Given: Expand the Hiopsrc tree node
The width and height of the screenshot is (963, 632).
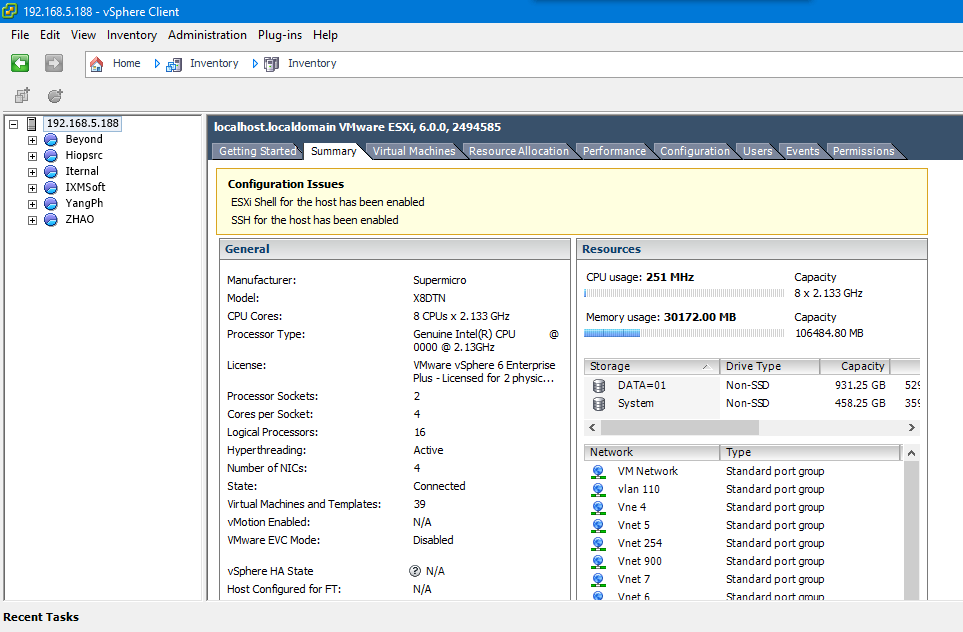Looking at the screenshot, I should [x=33, y=156].
